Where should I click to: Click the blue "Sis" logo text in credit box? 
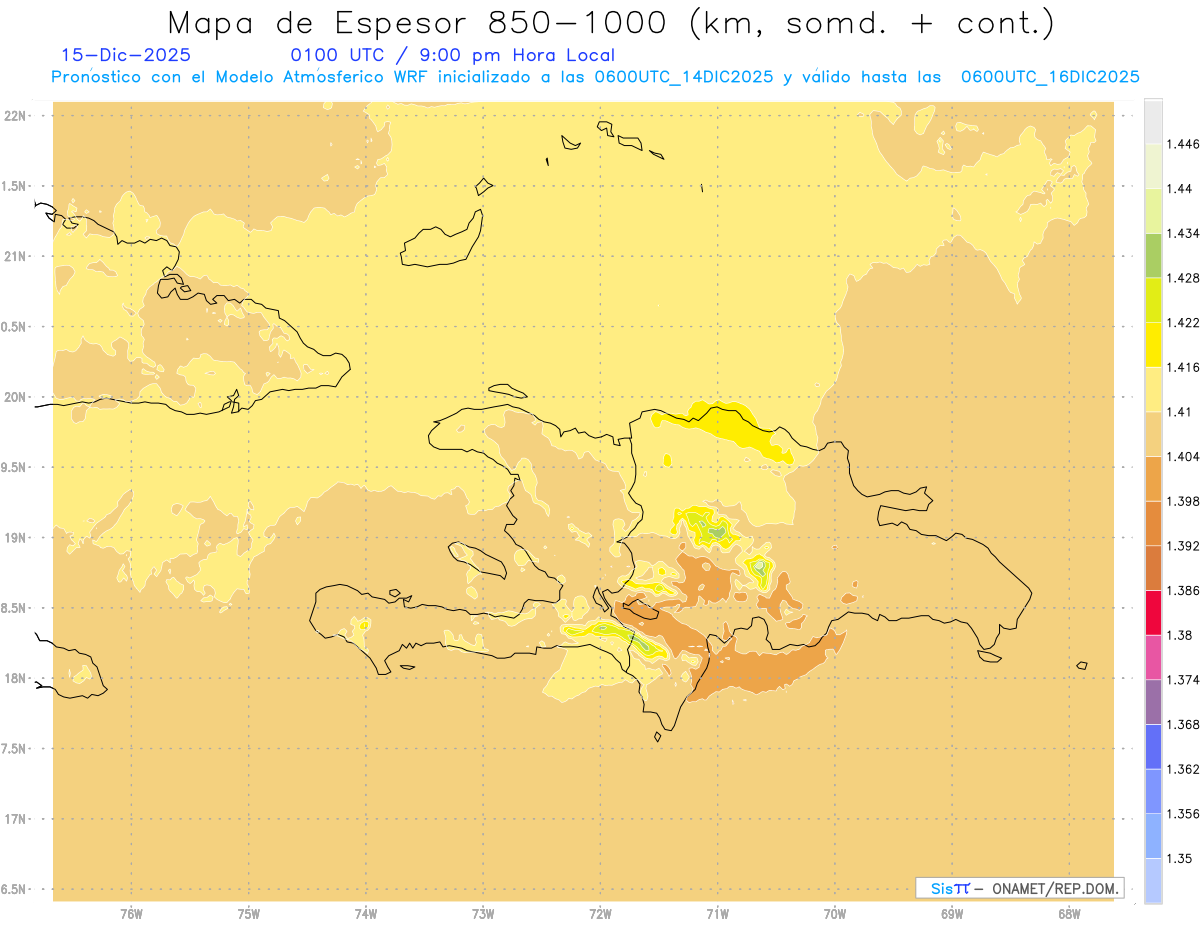click(940, 888)
